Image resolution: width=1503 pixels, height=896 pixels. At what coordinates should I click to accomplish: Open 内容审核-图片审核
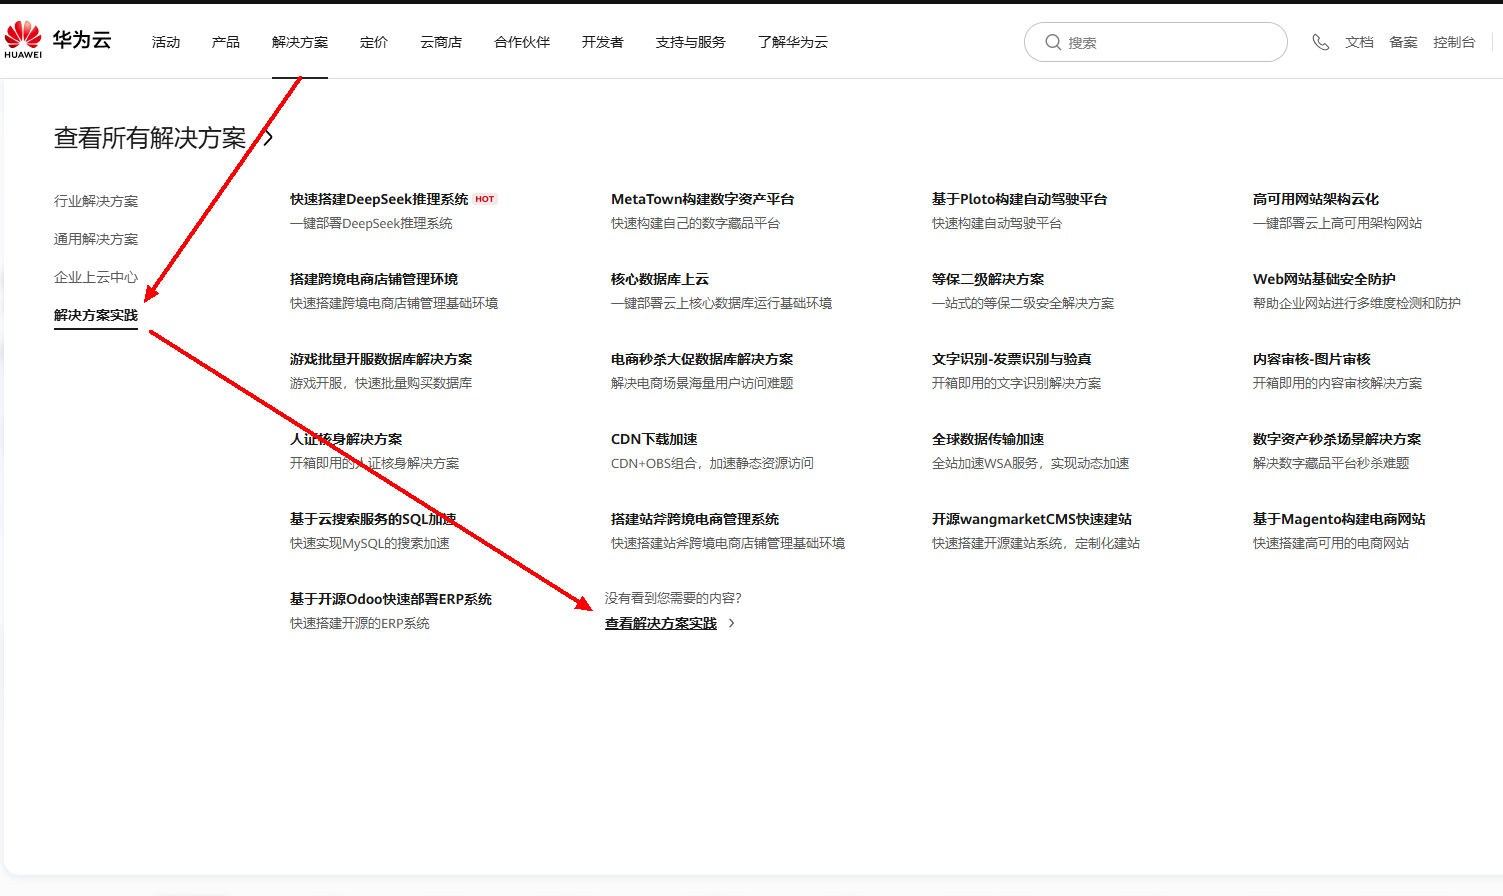(x=1312, y=359)
